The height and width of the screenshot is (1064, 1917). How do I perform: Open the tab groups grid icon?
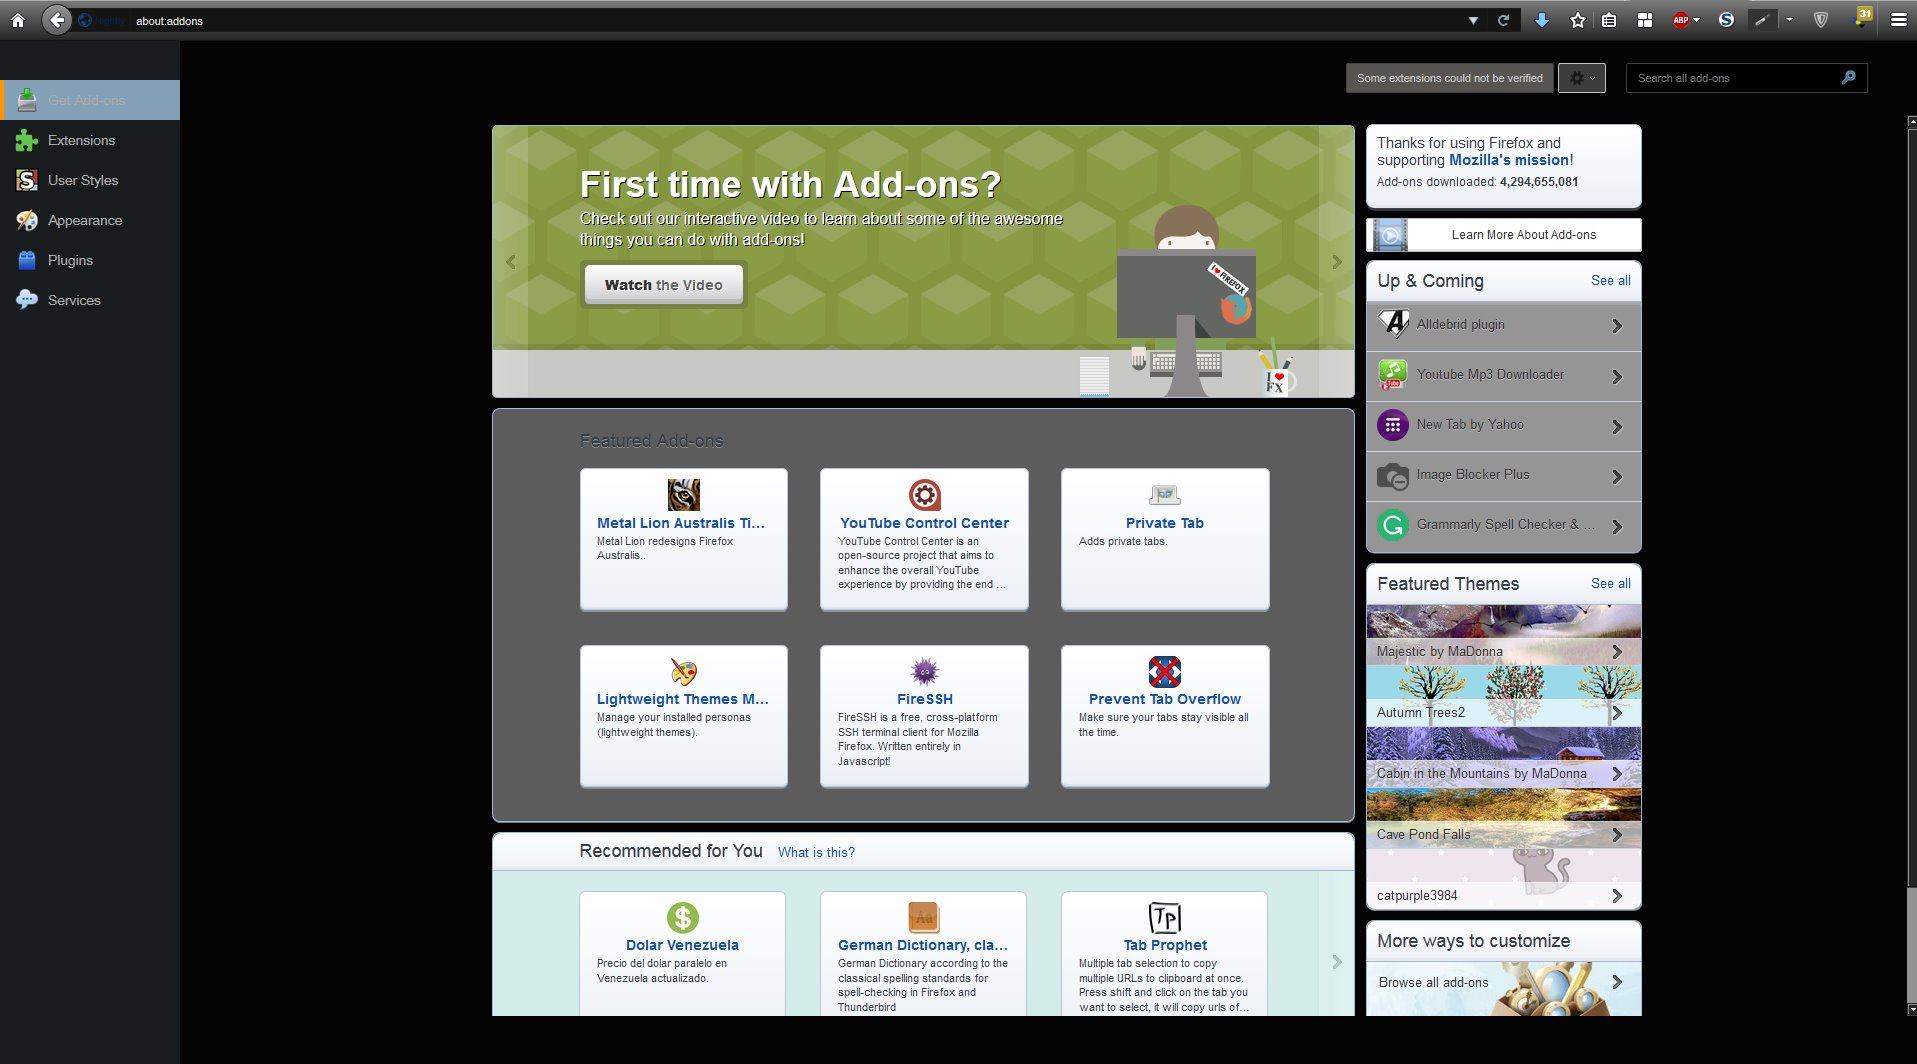click(1645, 20)
